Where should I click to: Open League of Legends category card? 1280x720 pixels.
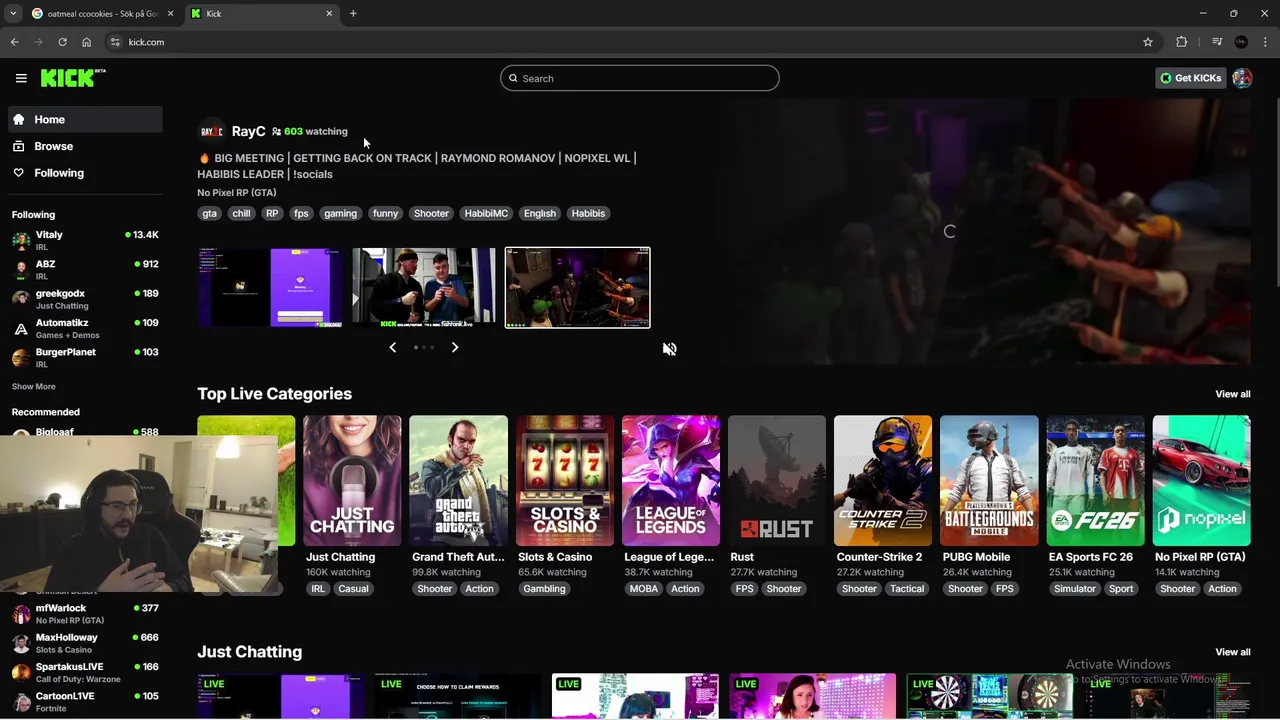pyautogui.click(x=670, y=481)
